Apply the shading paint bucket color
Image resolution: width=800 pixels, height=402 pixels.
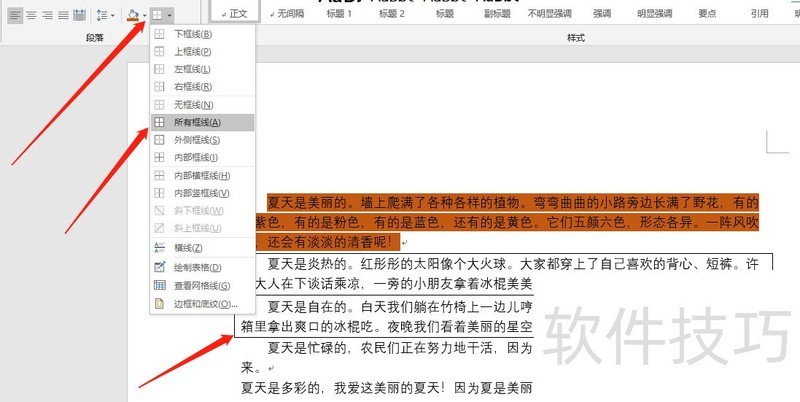(x=133, y=16)
